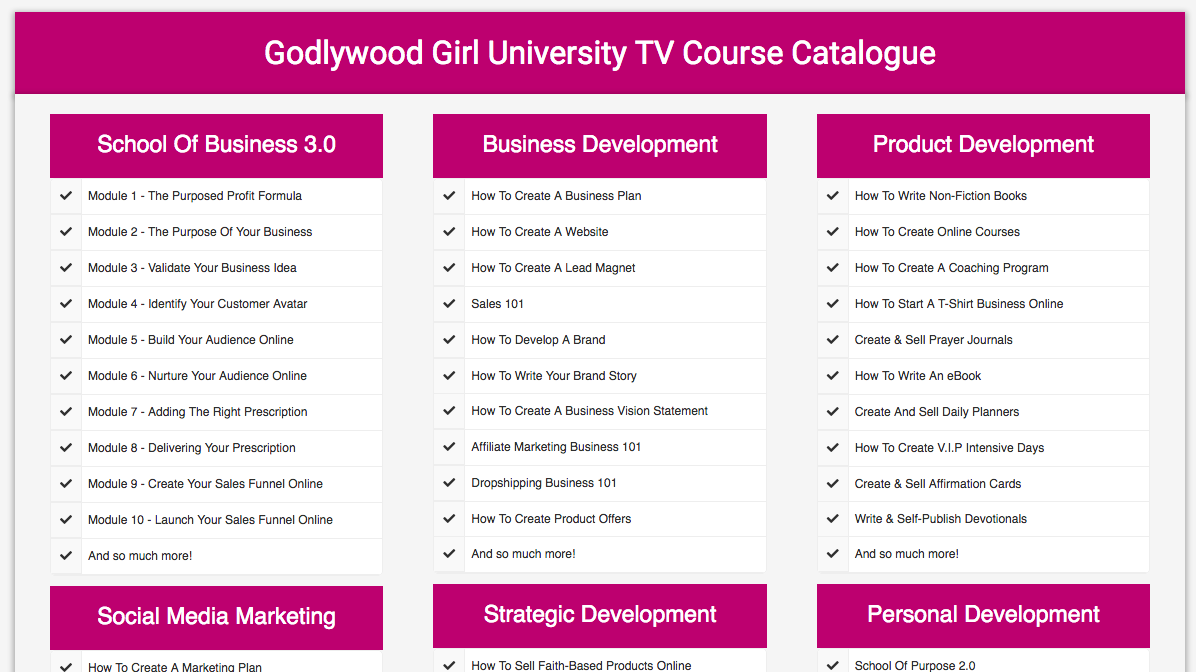Click the checkmark beside How To Write Non-Fiction Books
1196x672 pixels.
click(832, 195)
